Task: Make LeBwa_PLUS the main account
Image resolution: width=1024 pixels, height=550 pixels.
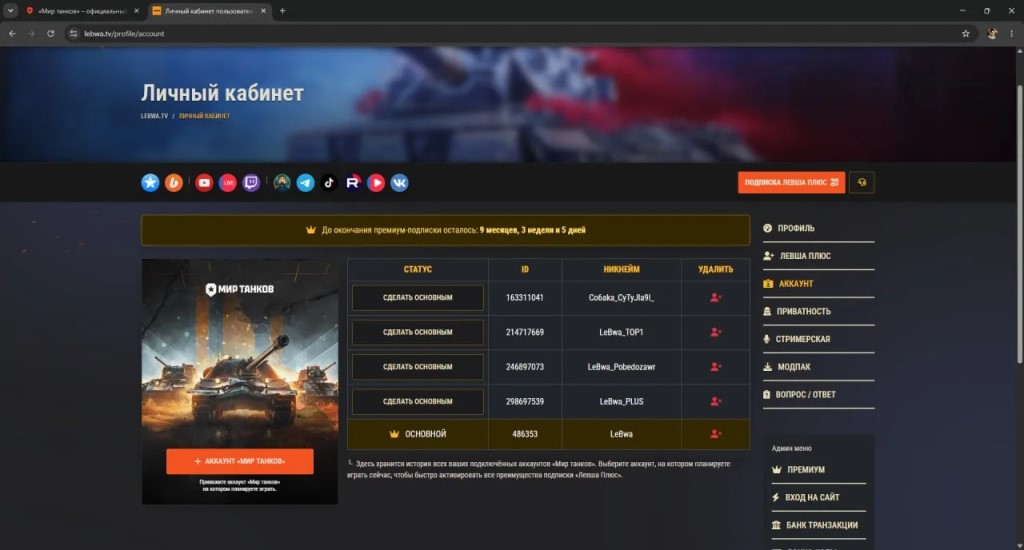Action: pos(417,402)
